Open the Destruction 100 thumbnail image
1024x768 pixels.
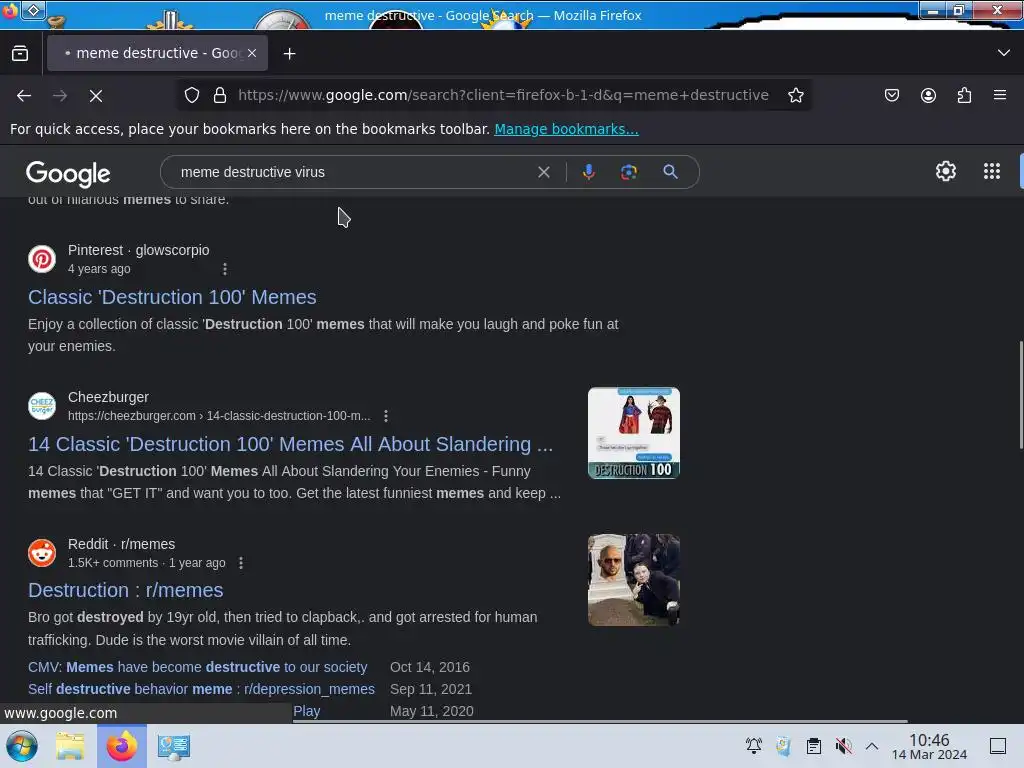pos(633,433)
